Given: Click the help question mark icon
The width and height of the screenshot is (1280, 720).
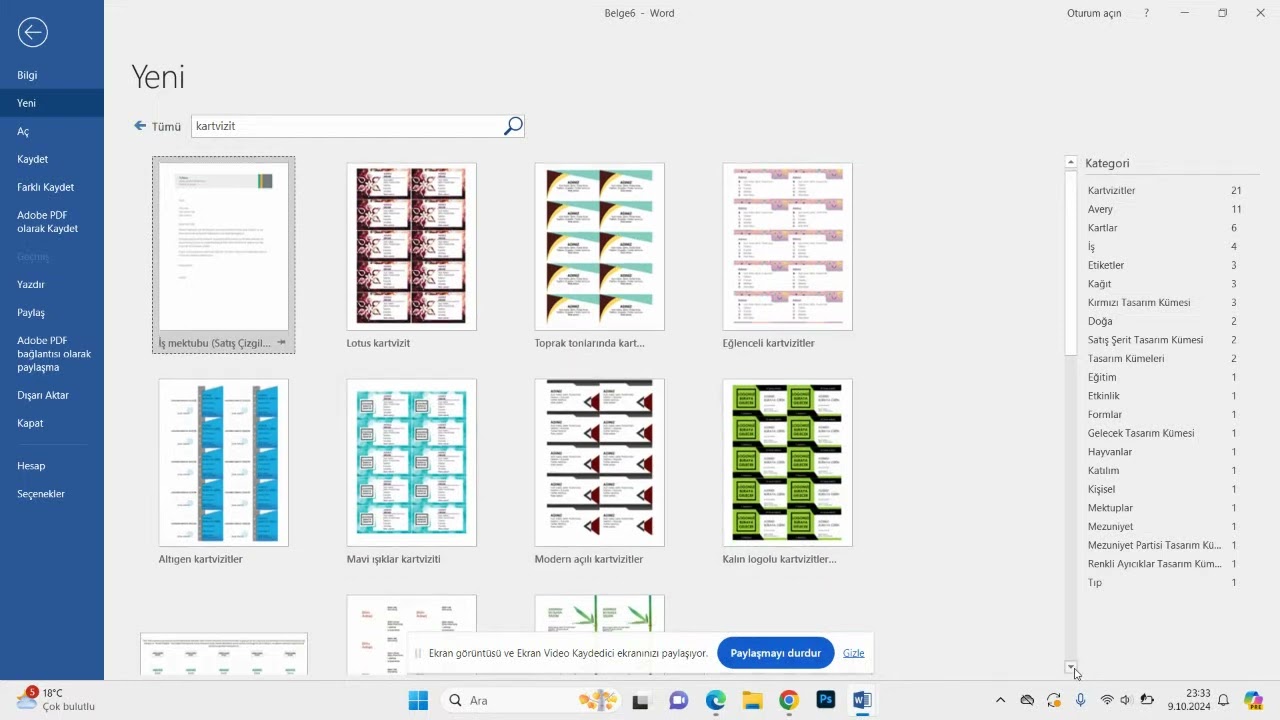Looking at the screenshot, I should [1146, 13].
